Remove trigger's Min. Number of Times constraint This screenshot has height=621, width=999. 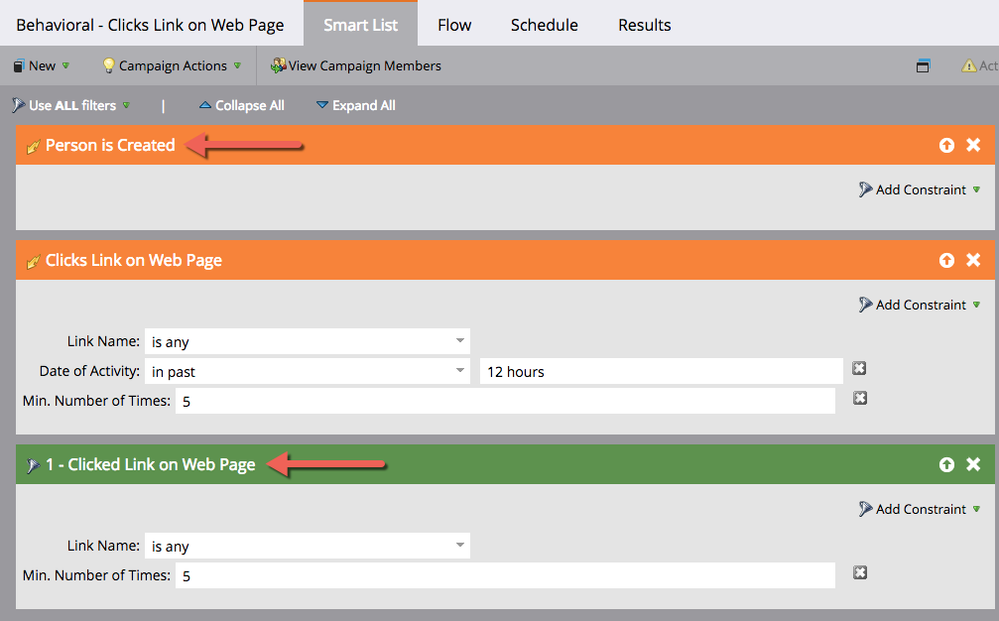[860, 398]
